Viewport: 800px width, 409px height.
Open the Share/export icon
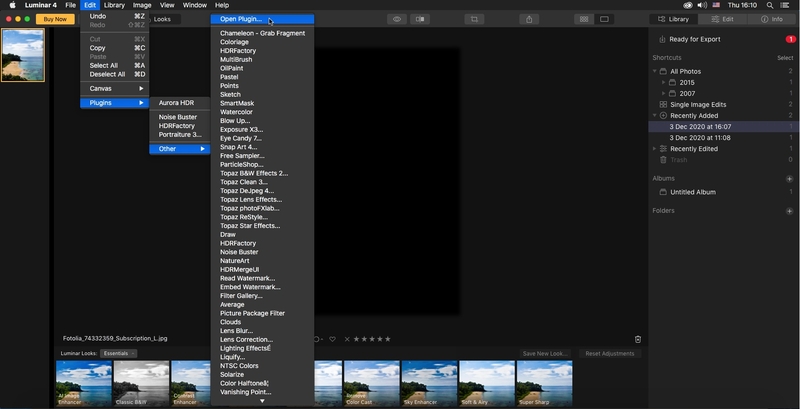[x=529, y=19]
